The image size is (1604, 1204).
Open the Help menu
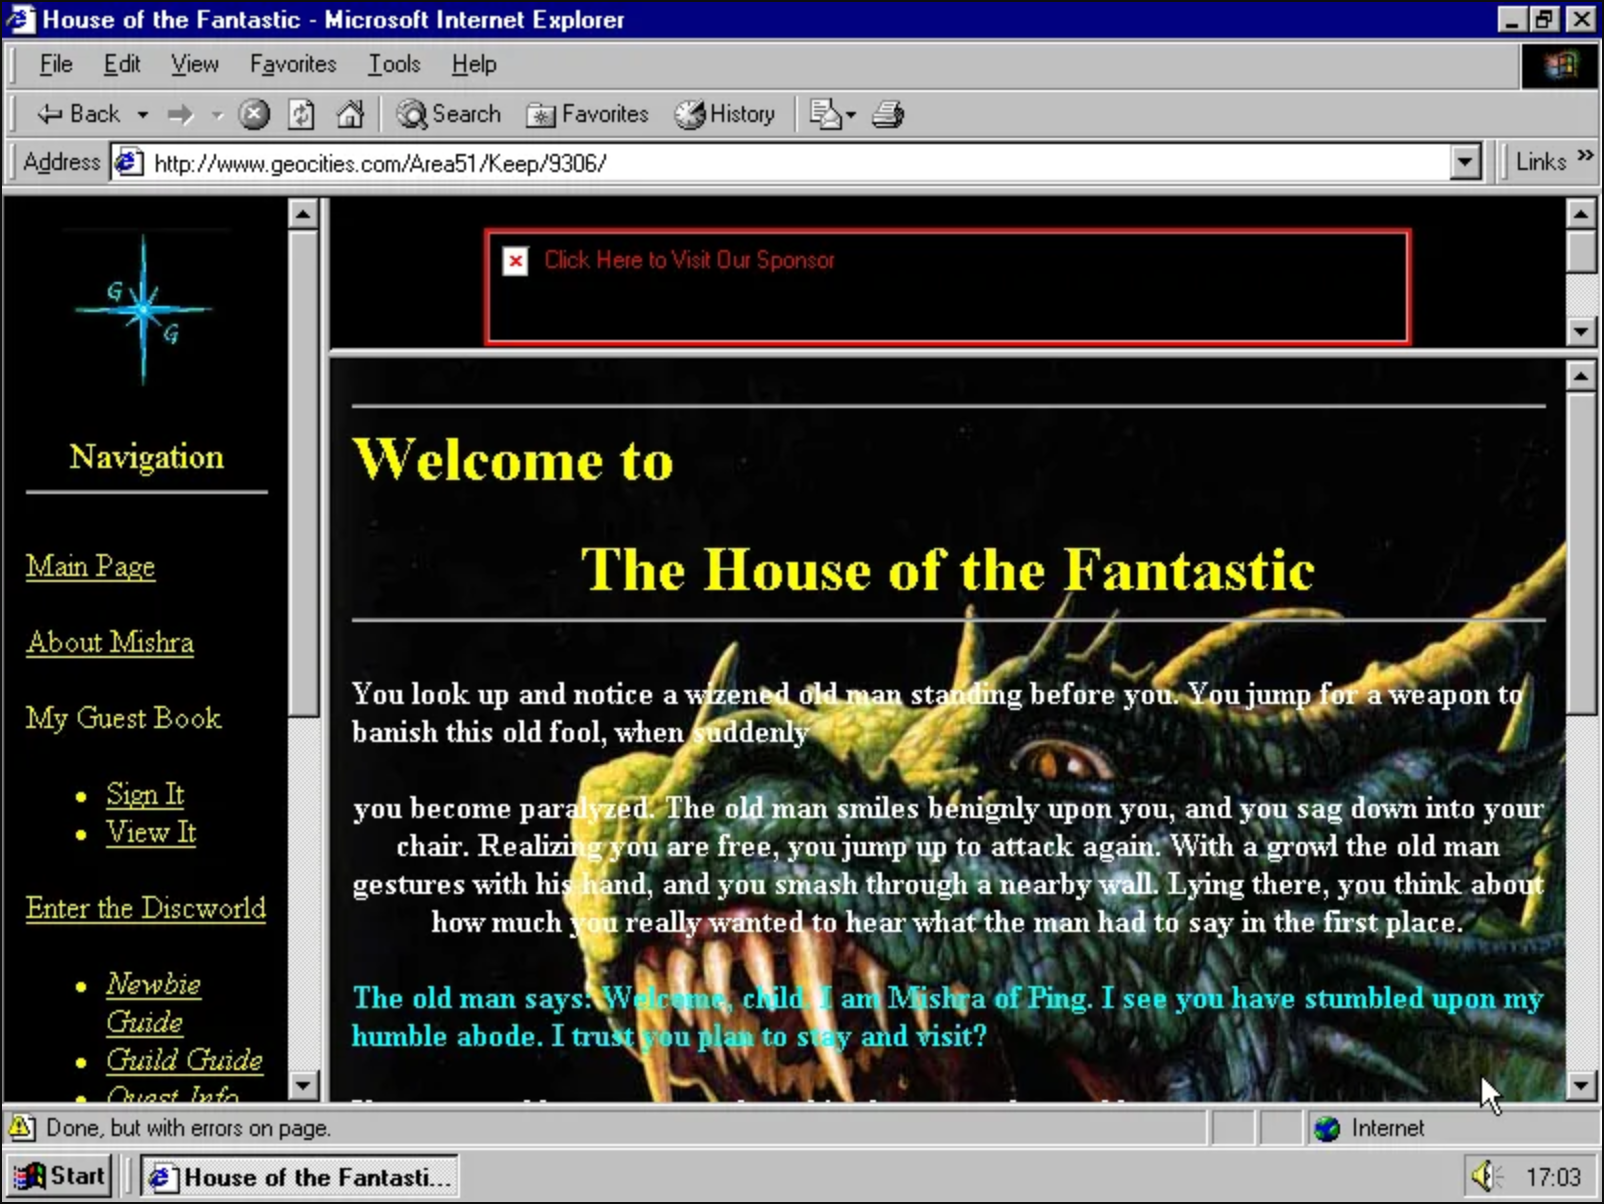click(473, 64)
